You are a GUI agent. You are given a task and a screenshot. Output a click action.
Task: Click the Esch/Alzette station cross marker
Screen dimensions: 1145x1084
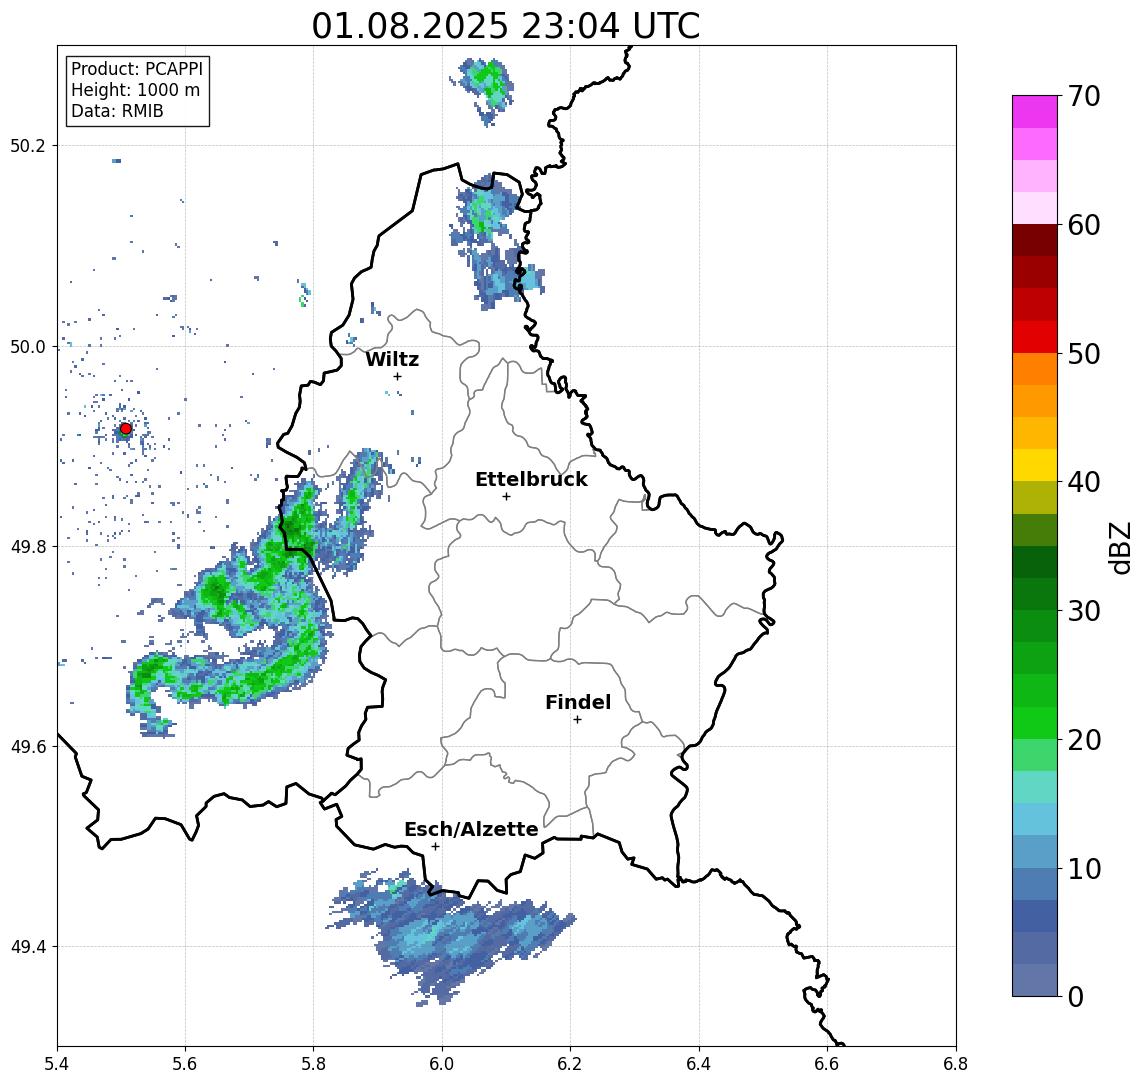435,847
